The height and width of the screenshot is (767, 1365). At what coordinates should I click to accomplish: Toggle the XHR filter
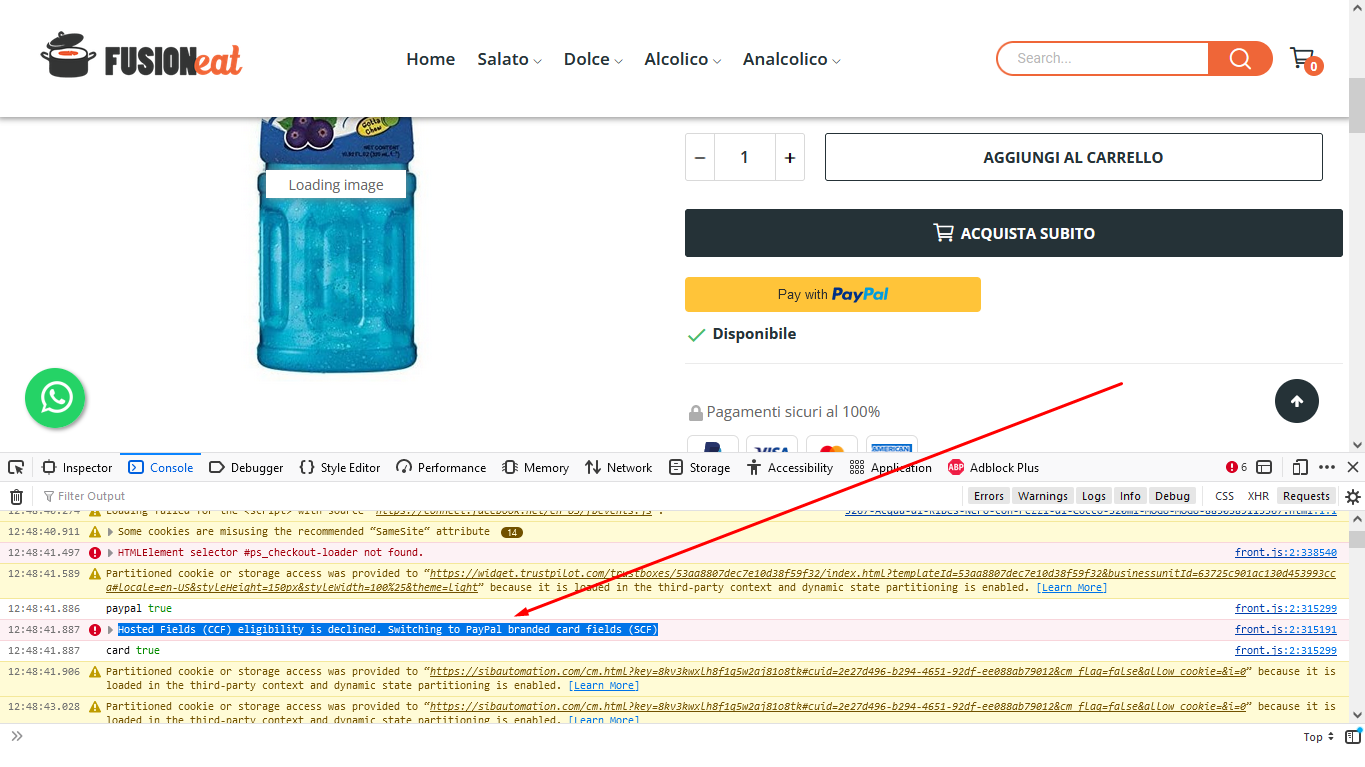(x=1258, y=496)
